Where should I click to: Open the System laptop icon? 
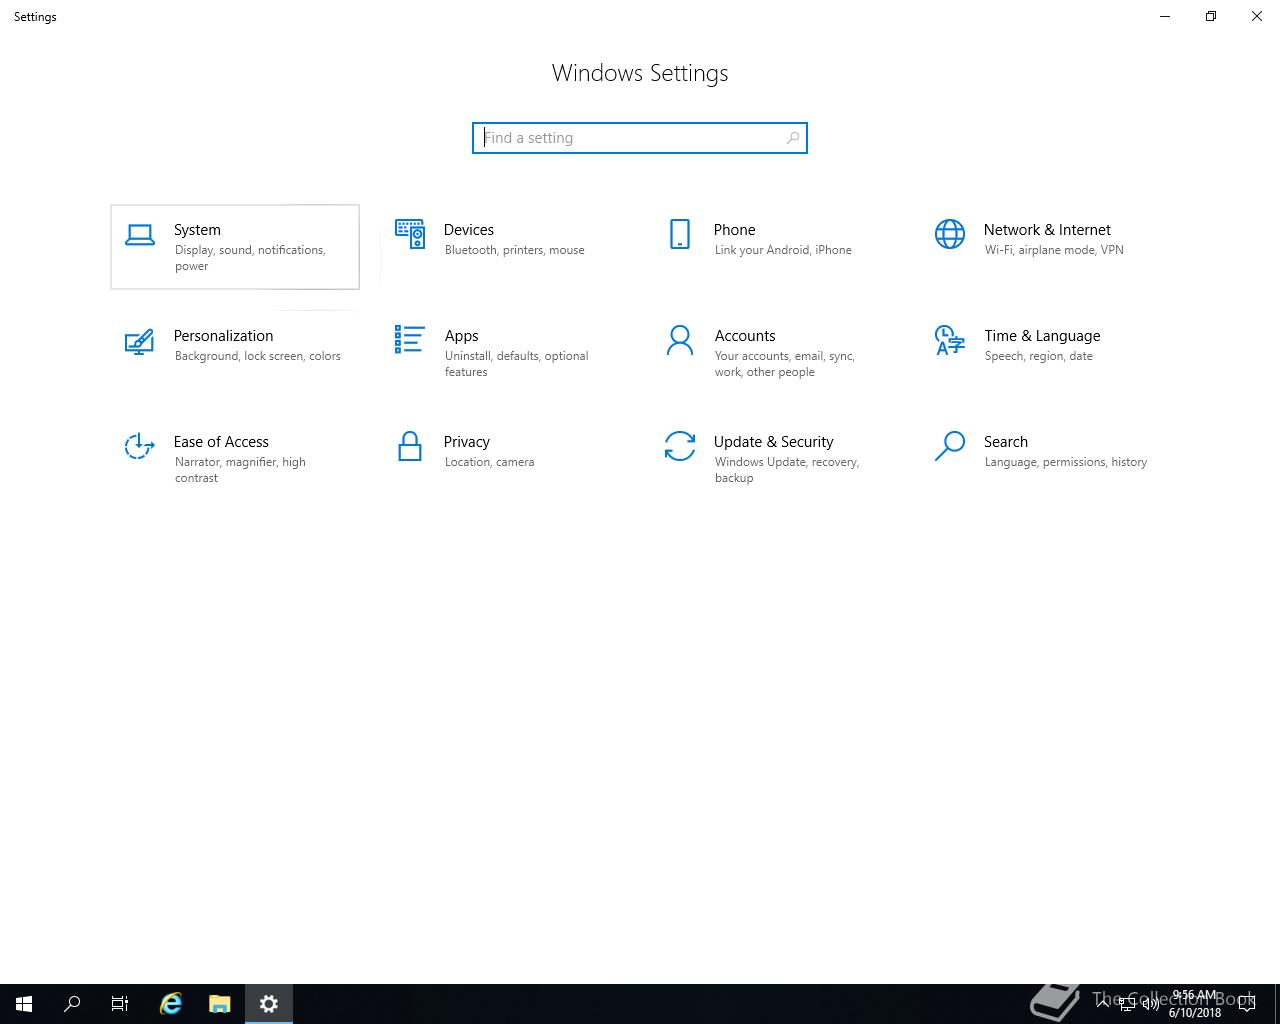tap(140, 234)
